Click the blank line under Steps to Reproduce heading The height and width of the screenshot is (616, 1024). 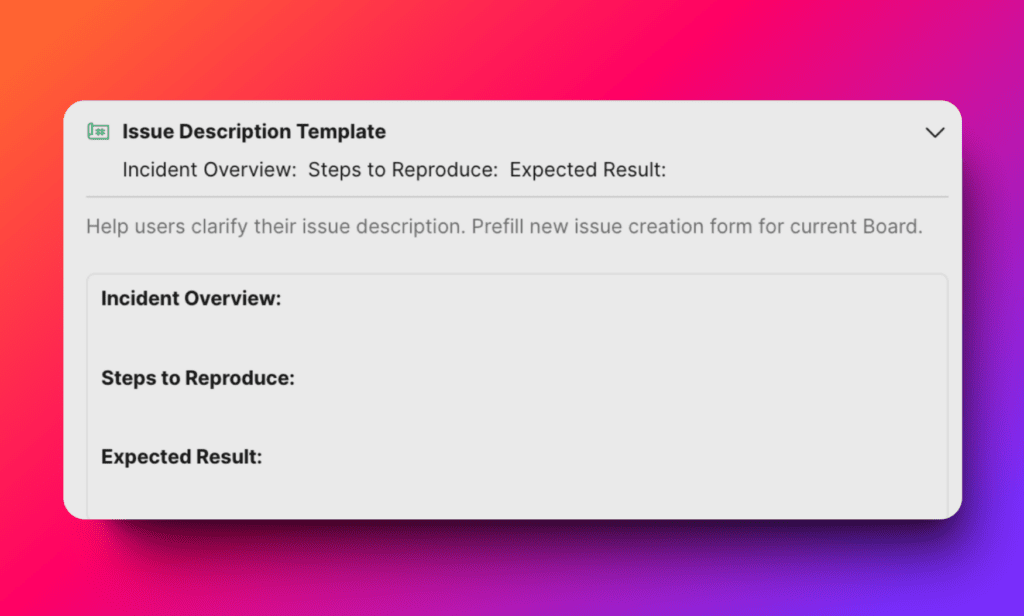[400, 418]
